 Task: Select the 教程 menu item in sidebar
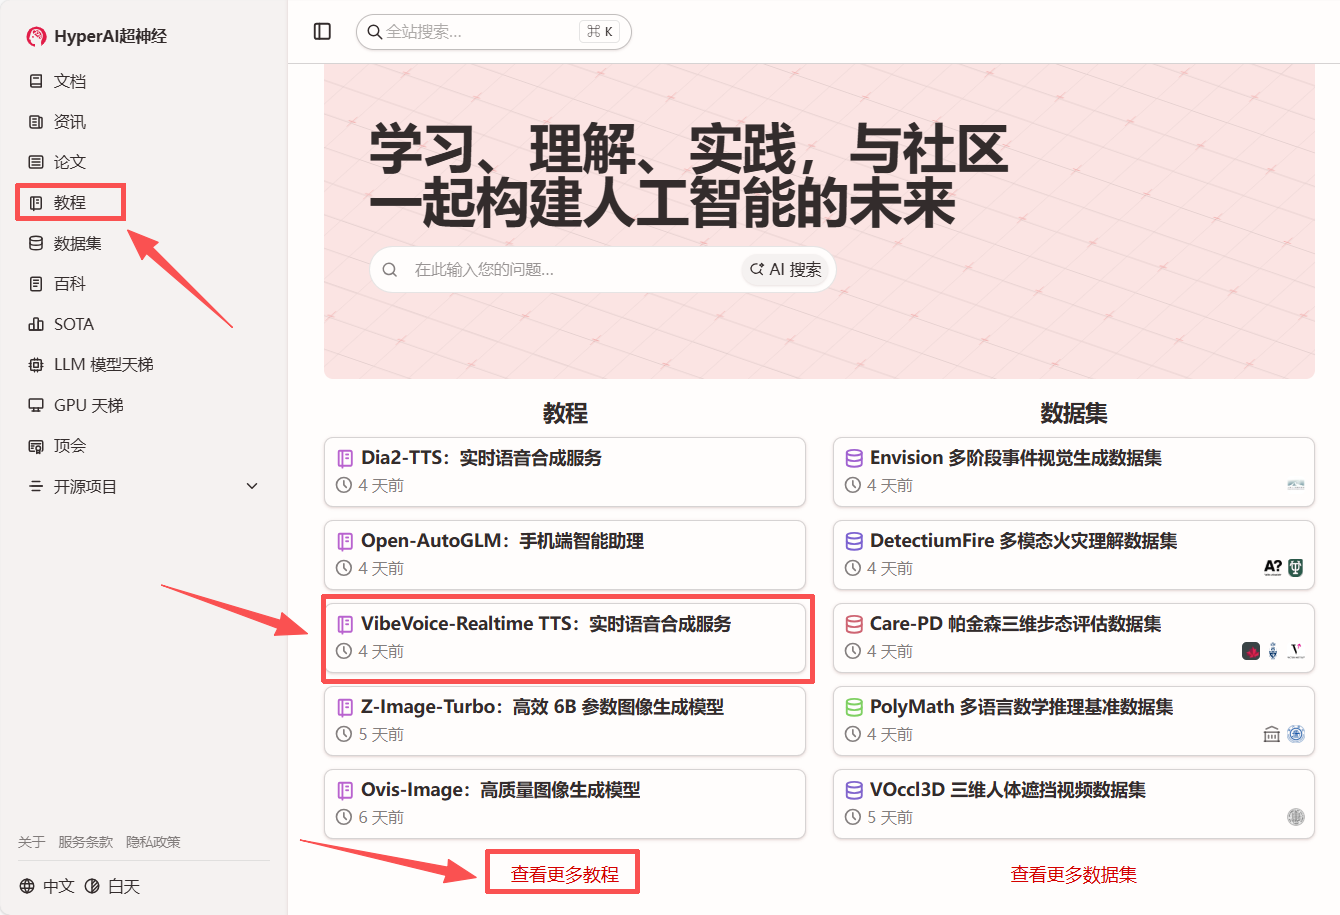(66, 201)
